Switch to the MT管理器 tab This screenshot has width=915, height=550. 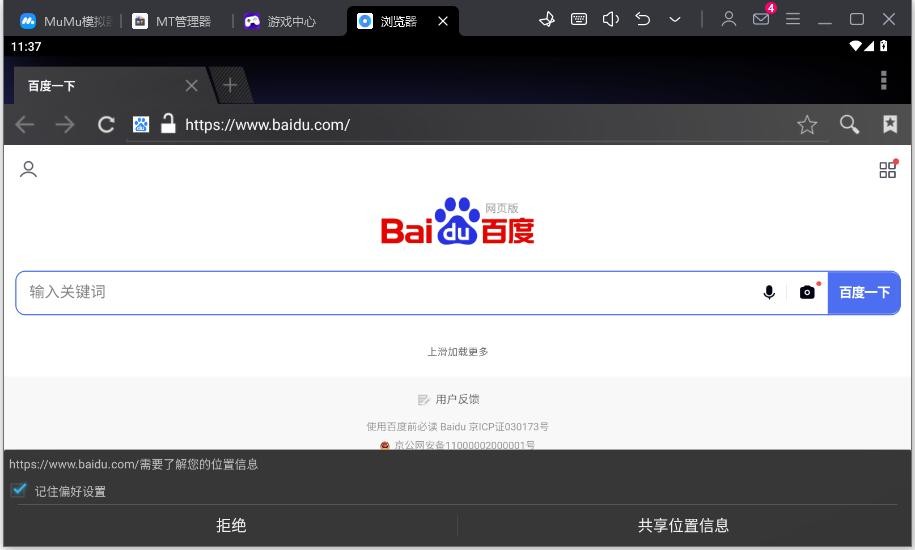[172, 22]
